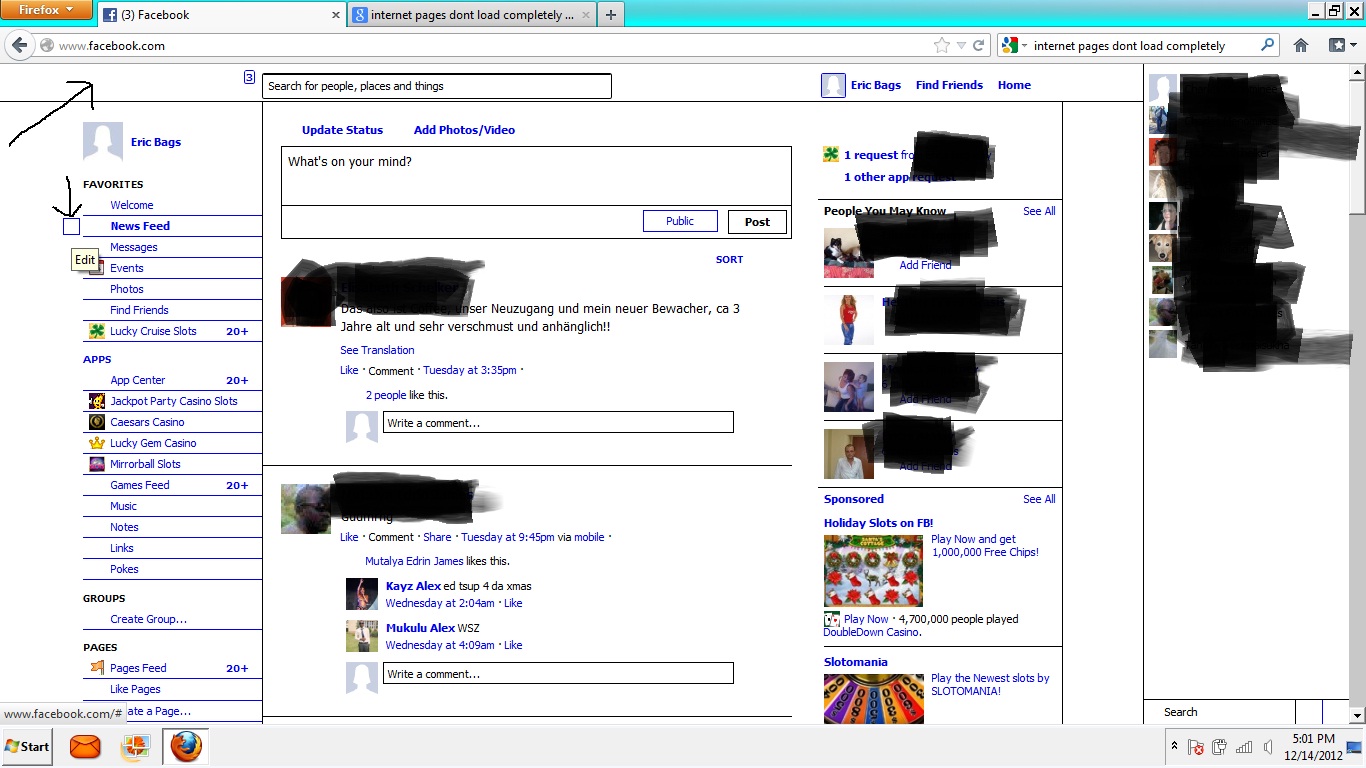Open Kayz Alex commenter profile picture

[362, 594]
